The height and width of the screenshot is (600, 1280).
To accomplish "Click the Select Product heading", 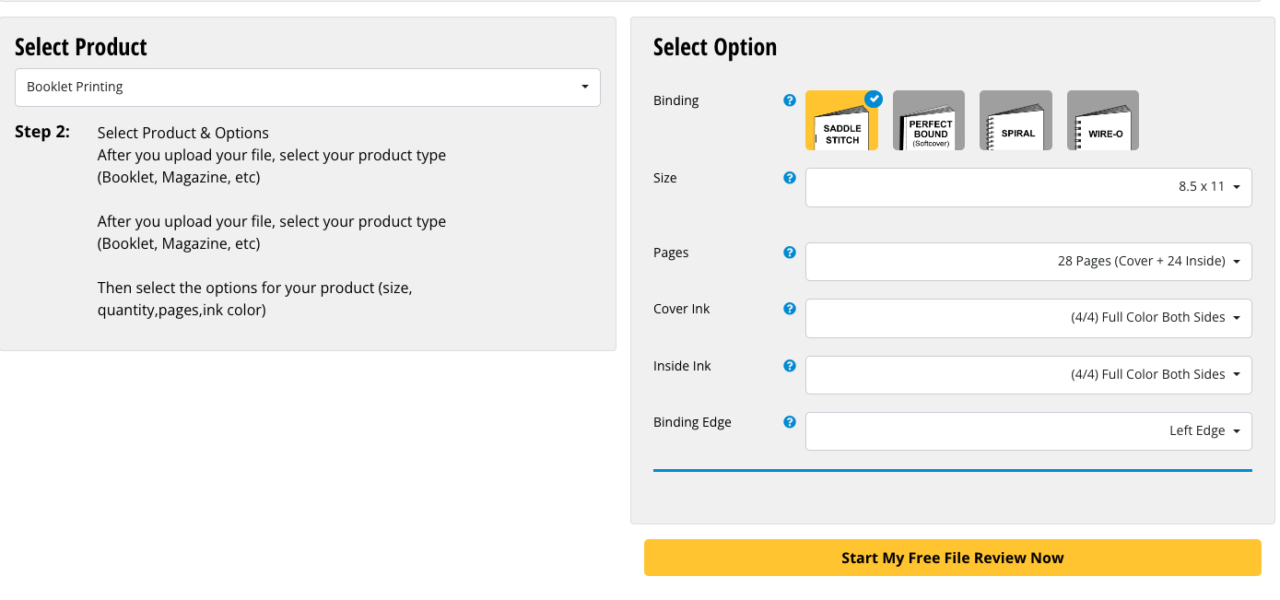I will pyautogui.click(x=81, y=47).
